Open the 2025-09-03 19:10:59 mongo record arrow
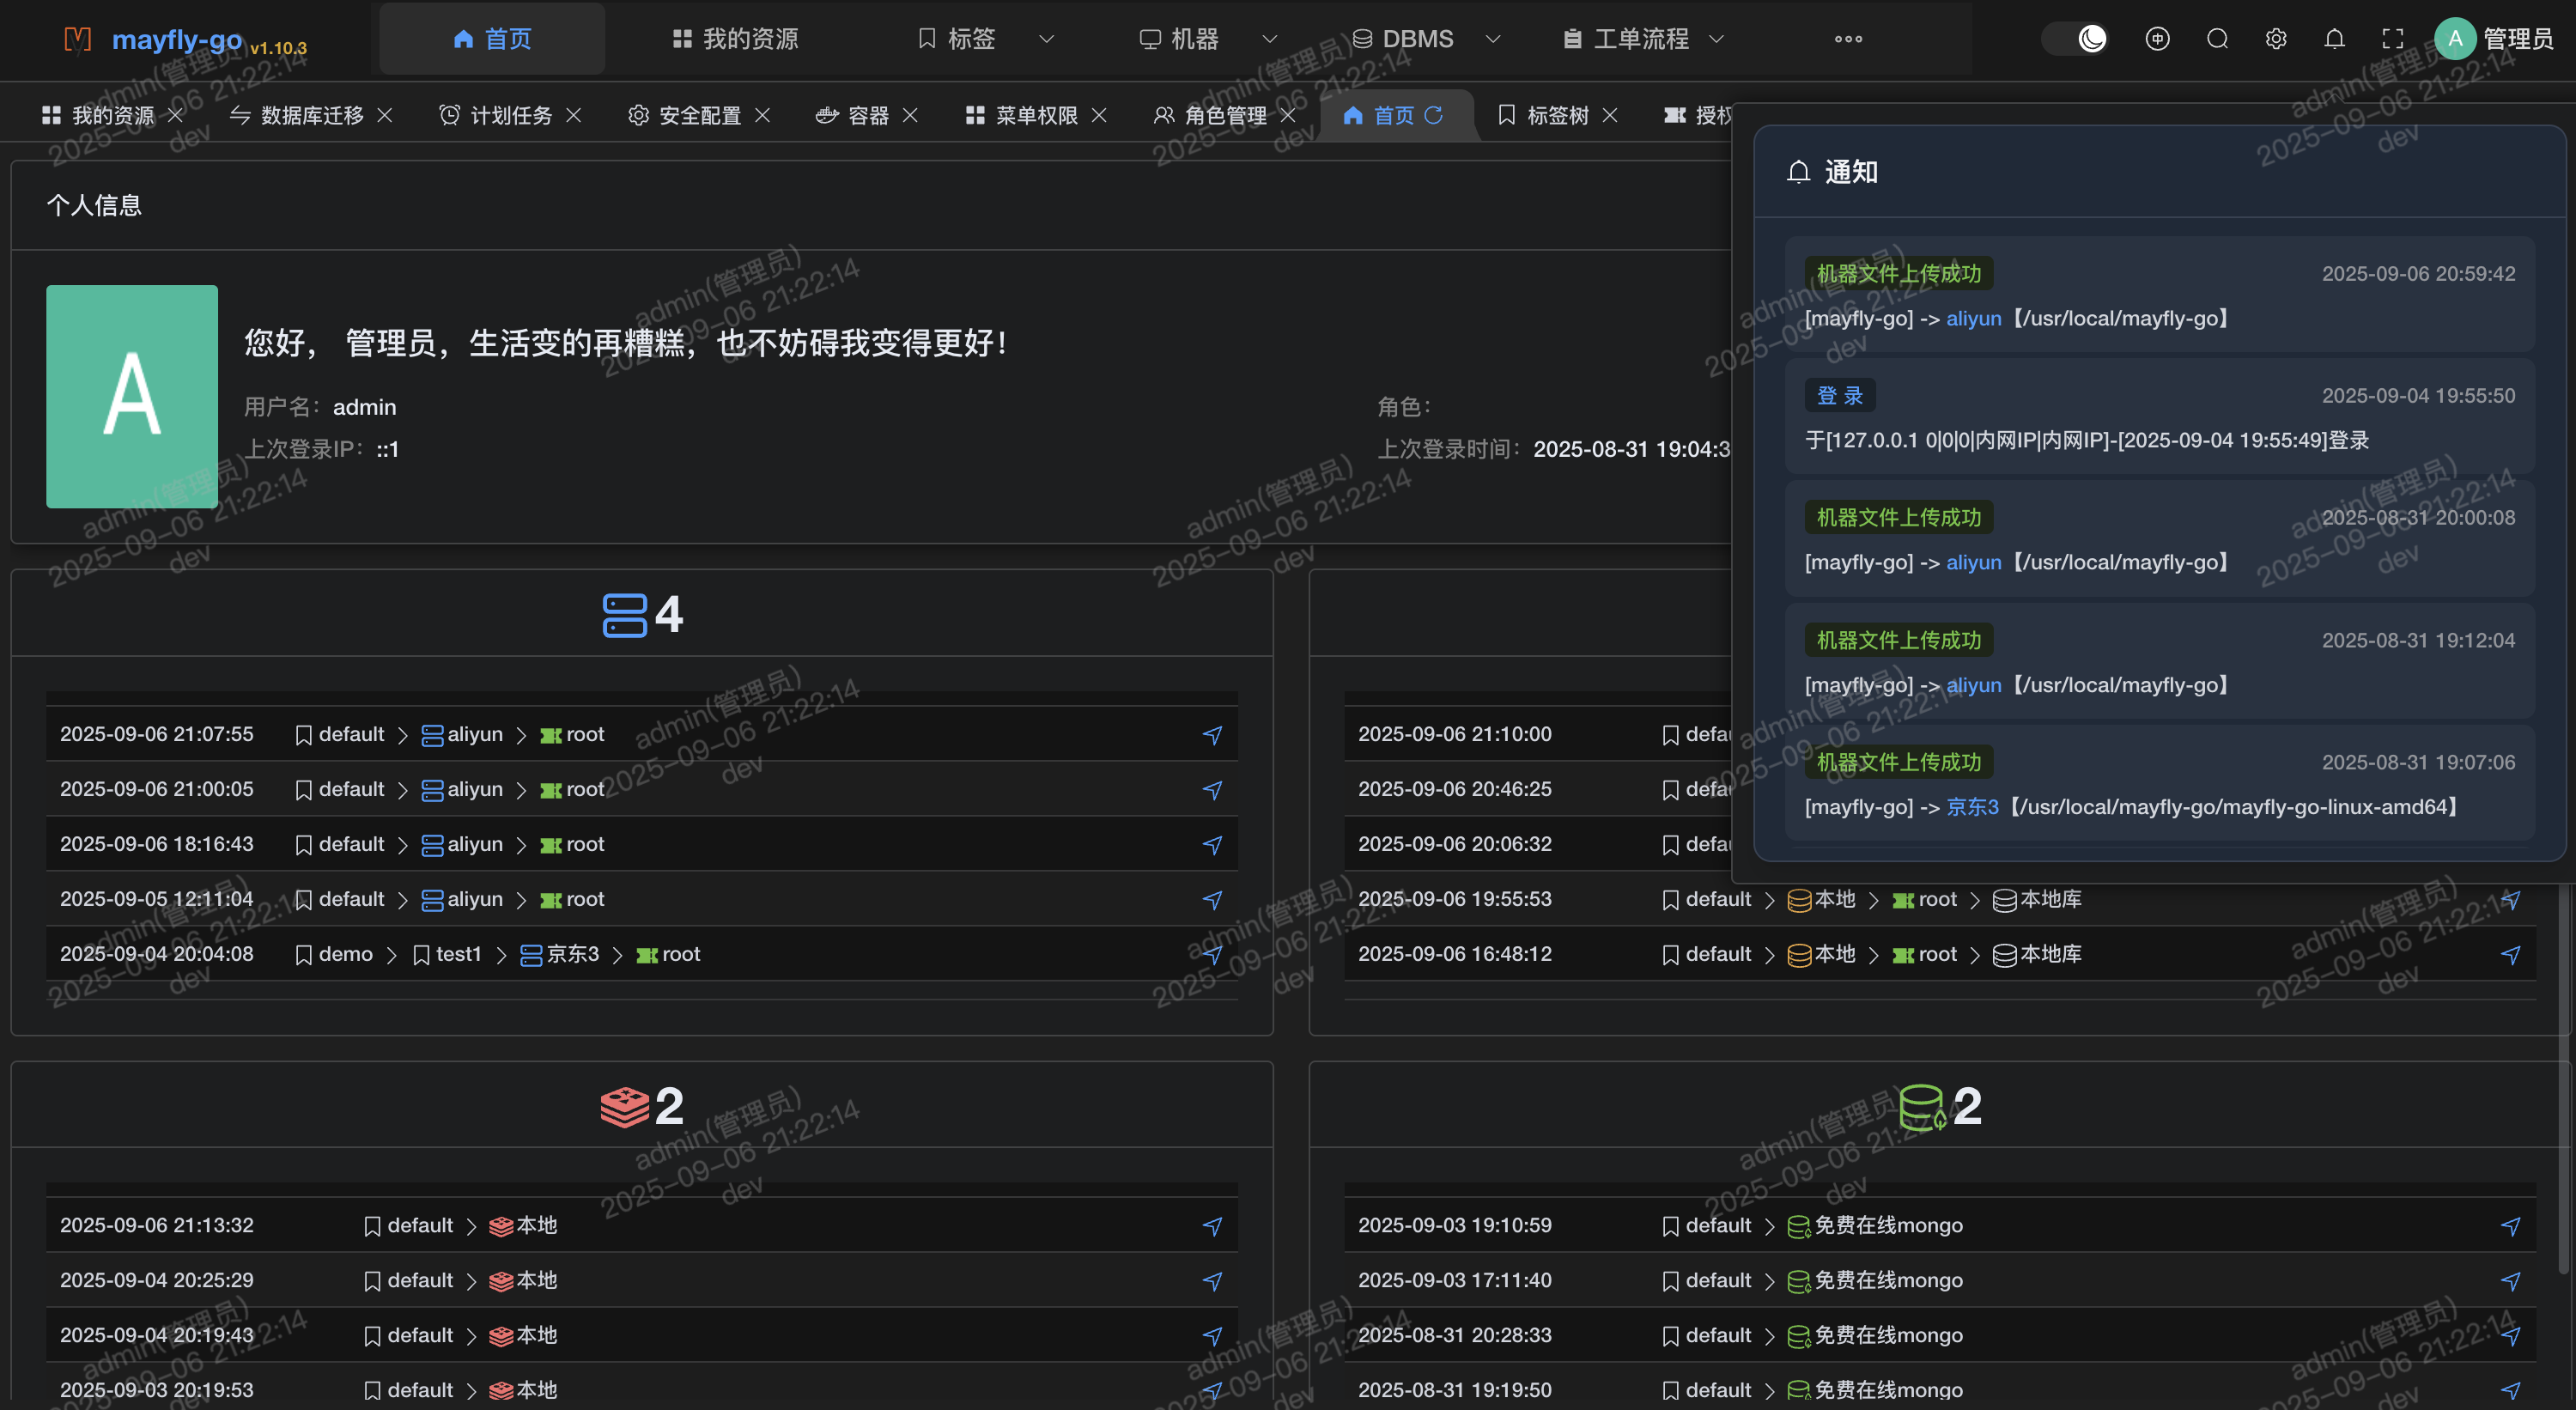 (2510, 1226)
